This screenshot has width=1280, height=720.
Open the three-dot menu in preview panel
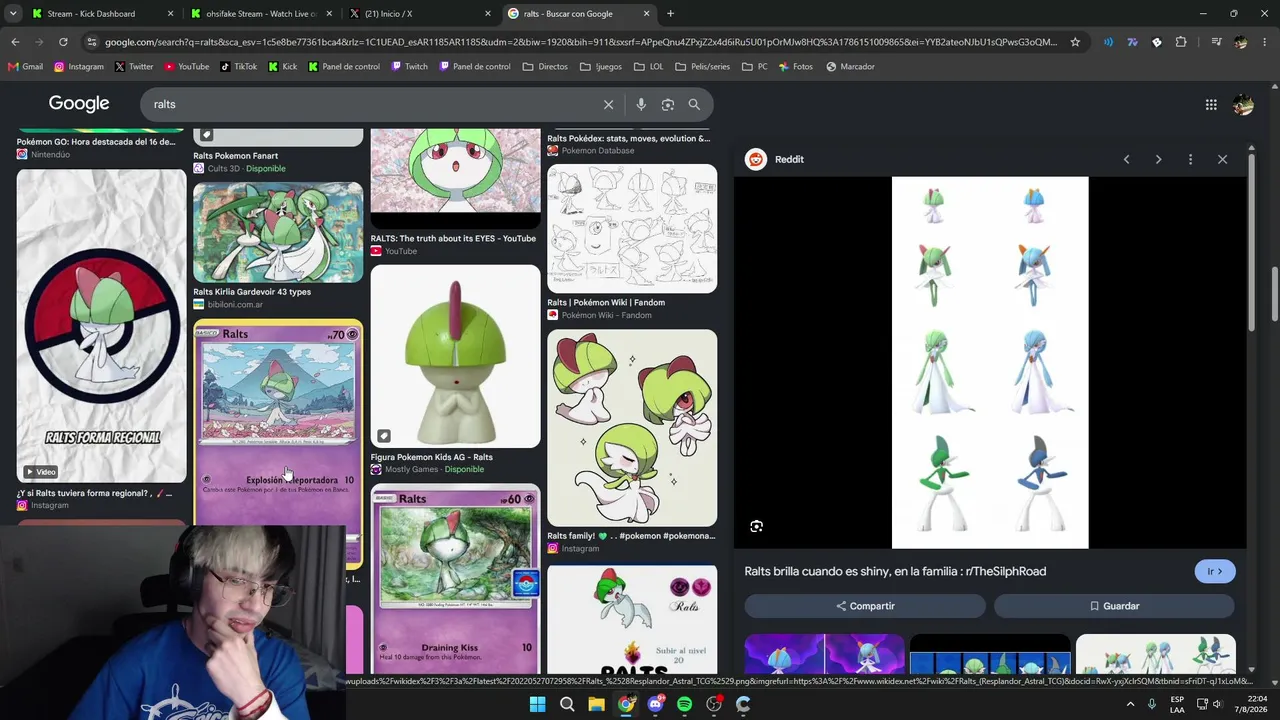[1190, 159]
